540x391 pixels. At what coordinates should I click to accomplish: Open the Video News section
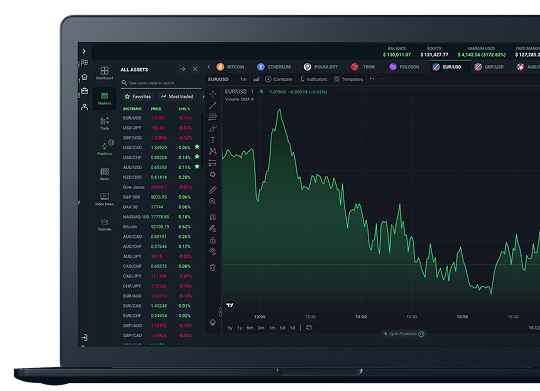pos(104,199)
